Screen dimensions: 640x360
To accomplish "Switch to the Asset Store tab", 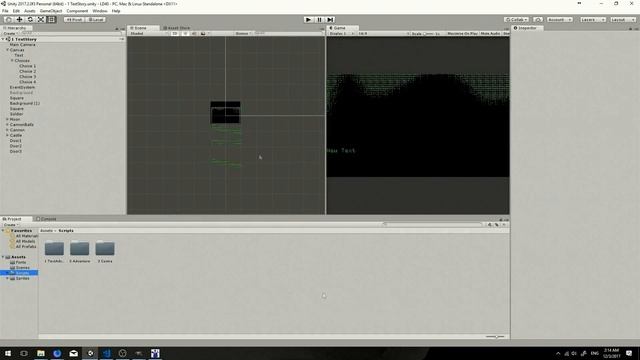I will pos(177,28).
